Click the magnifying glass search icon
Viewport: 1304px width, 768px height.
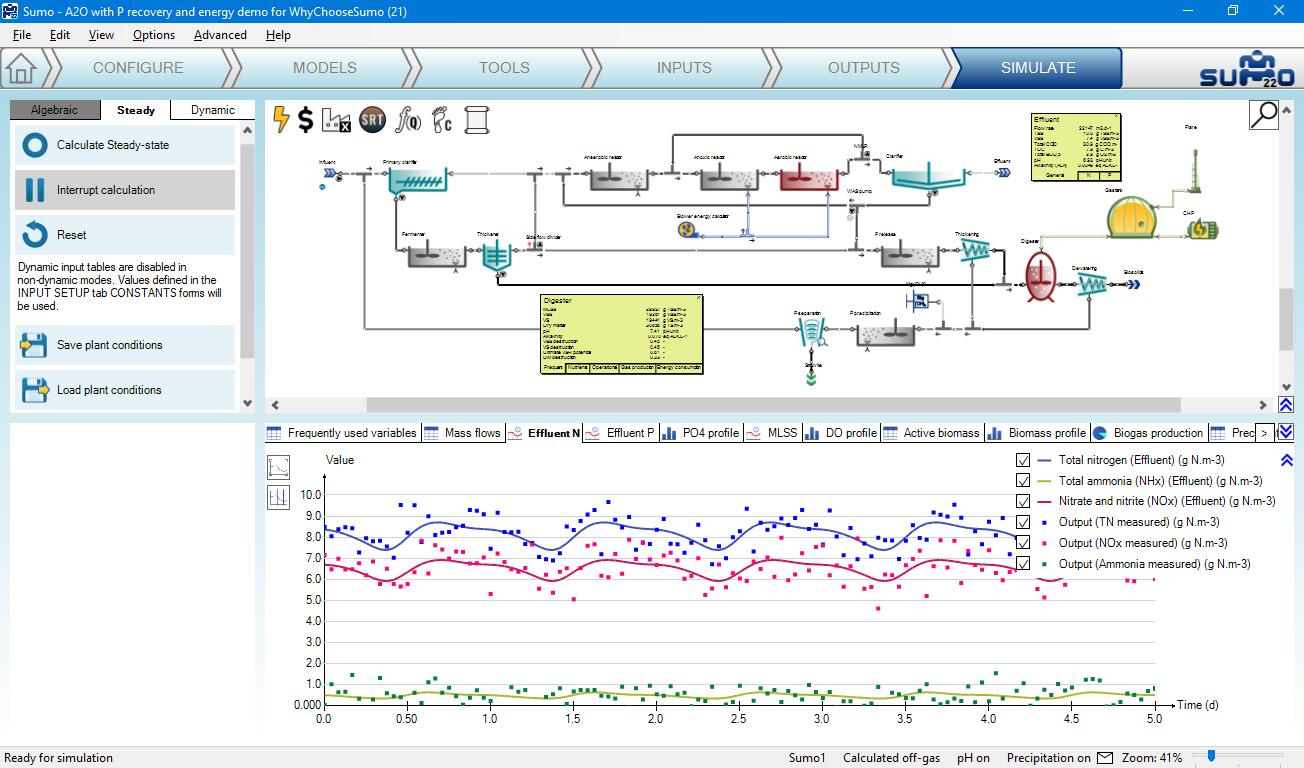coord(1264,115)
